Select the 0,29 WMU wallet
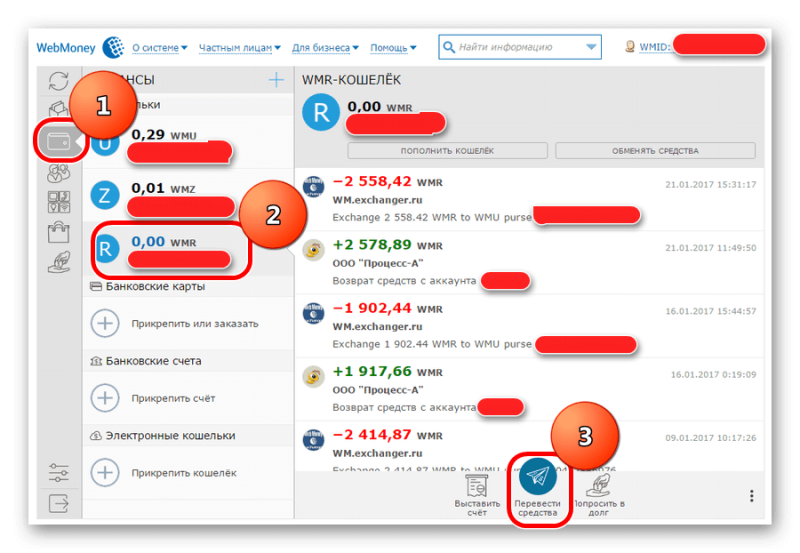The height and width of the screenshot is (553, 800). (x=188, y=142)
